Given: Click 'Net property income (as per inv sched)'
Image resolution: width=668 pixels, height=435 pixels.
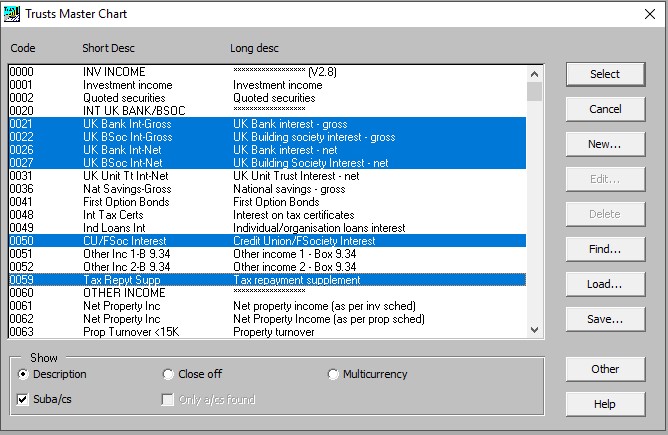Looking at the screenshot, I should [324, 306].
